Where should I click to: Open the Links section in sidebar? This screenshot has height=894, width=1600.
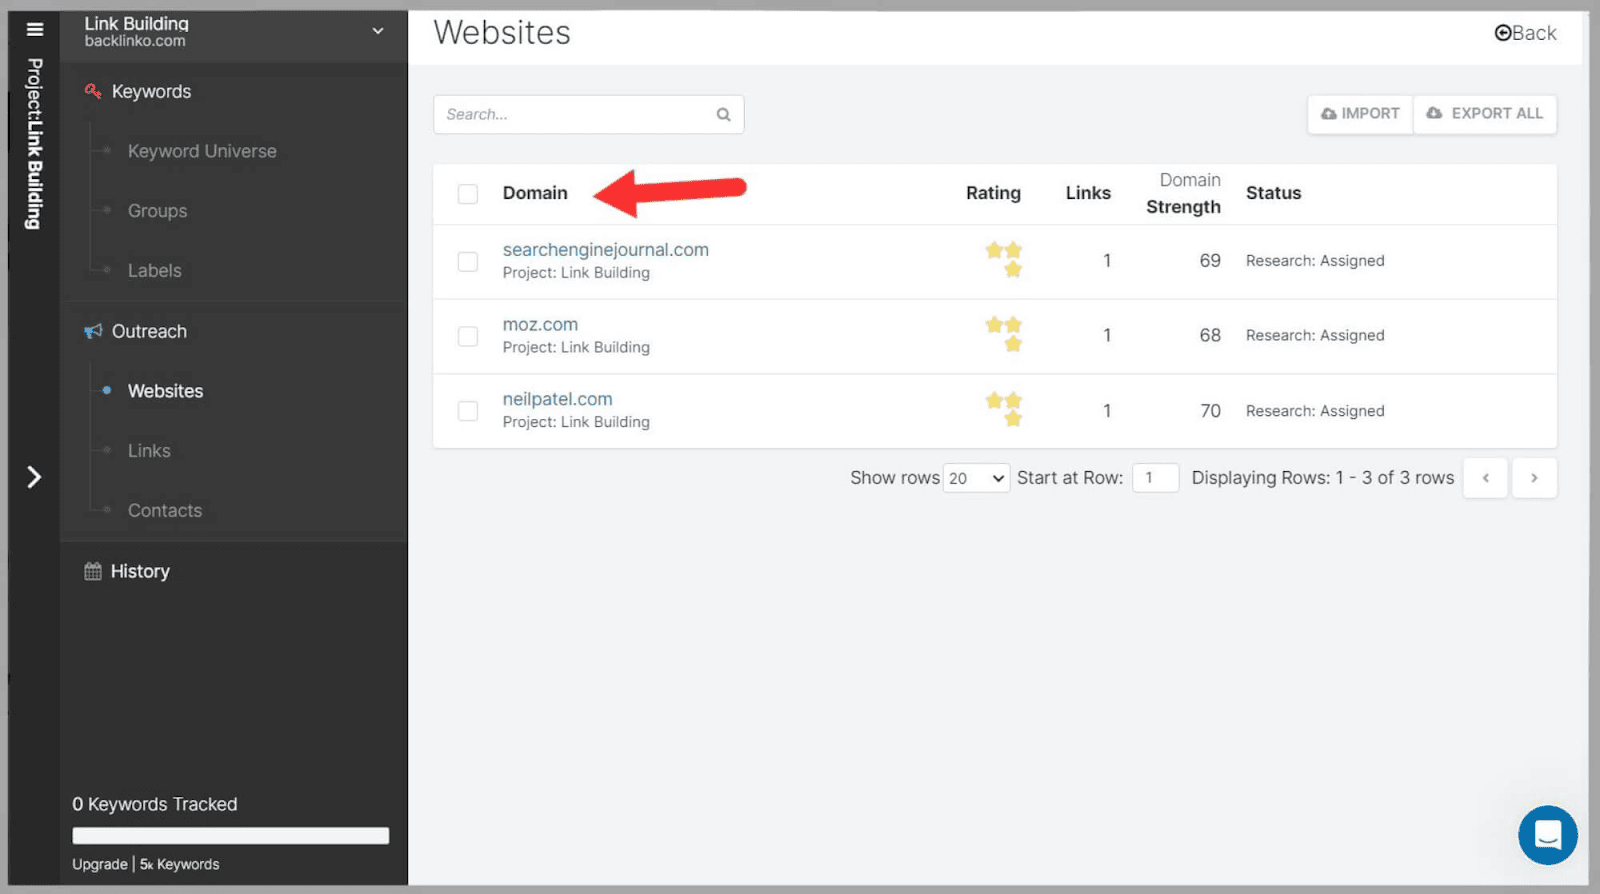click(149, 451)
